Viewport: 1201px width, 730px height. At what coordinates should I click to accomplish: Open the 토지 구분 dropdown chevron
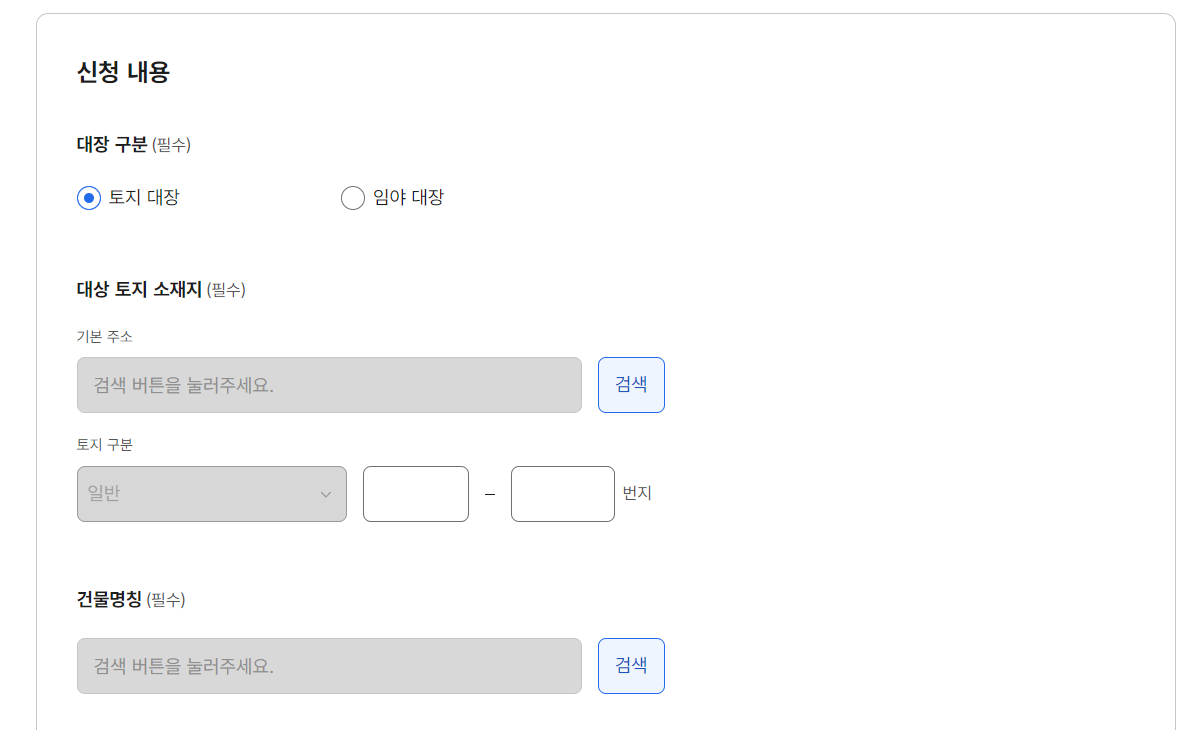click(327, 493)
